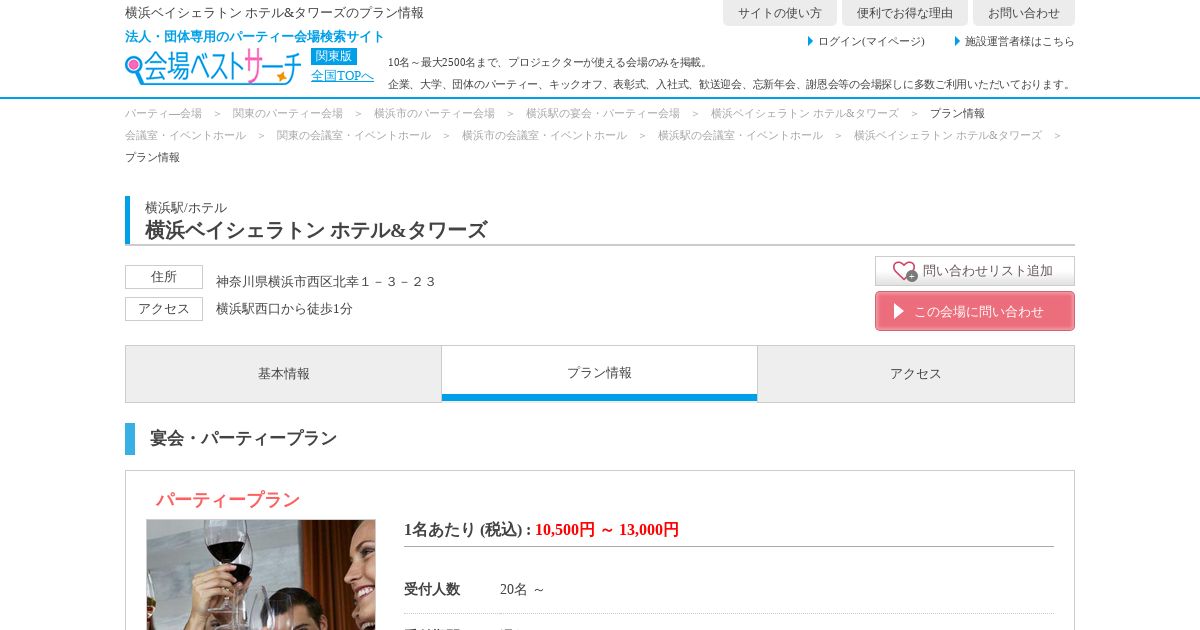Click the arrow icon beside 施設運営者様はこちら
This screenshot has width=1200, height=630.
coord(957,41)
